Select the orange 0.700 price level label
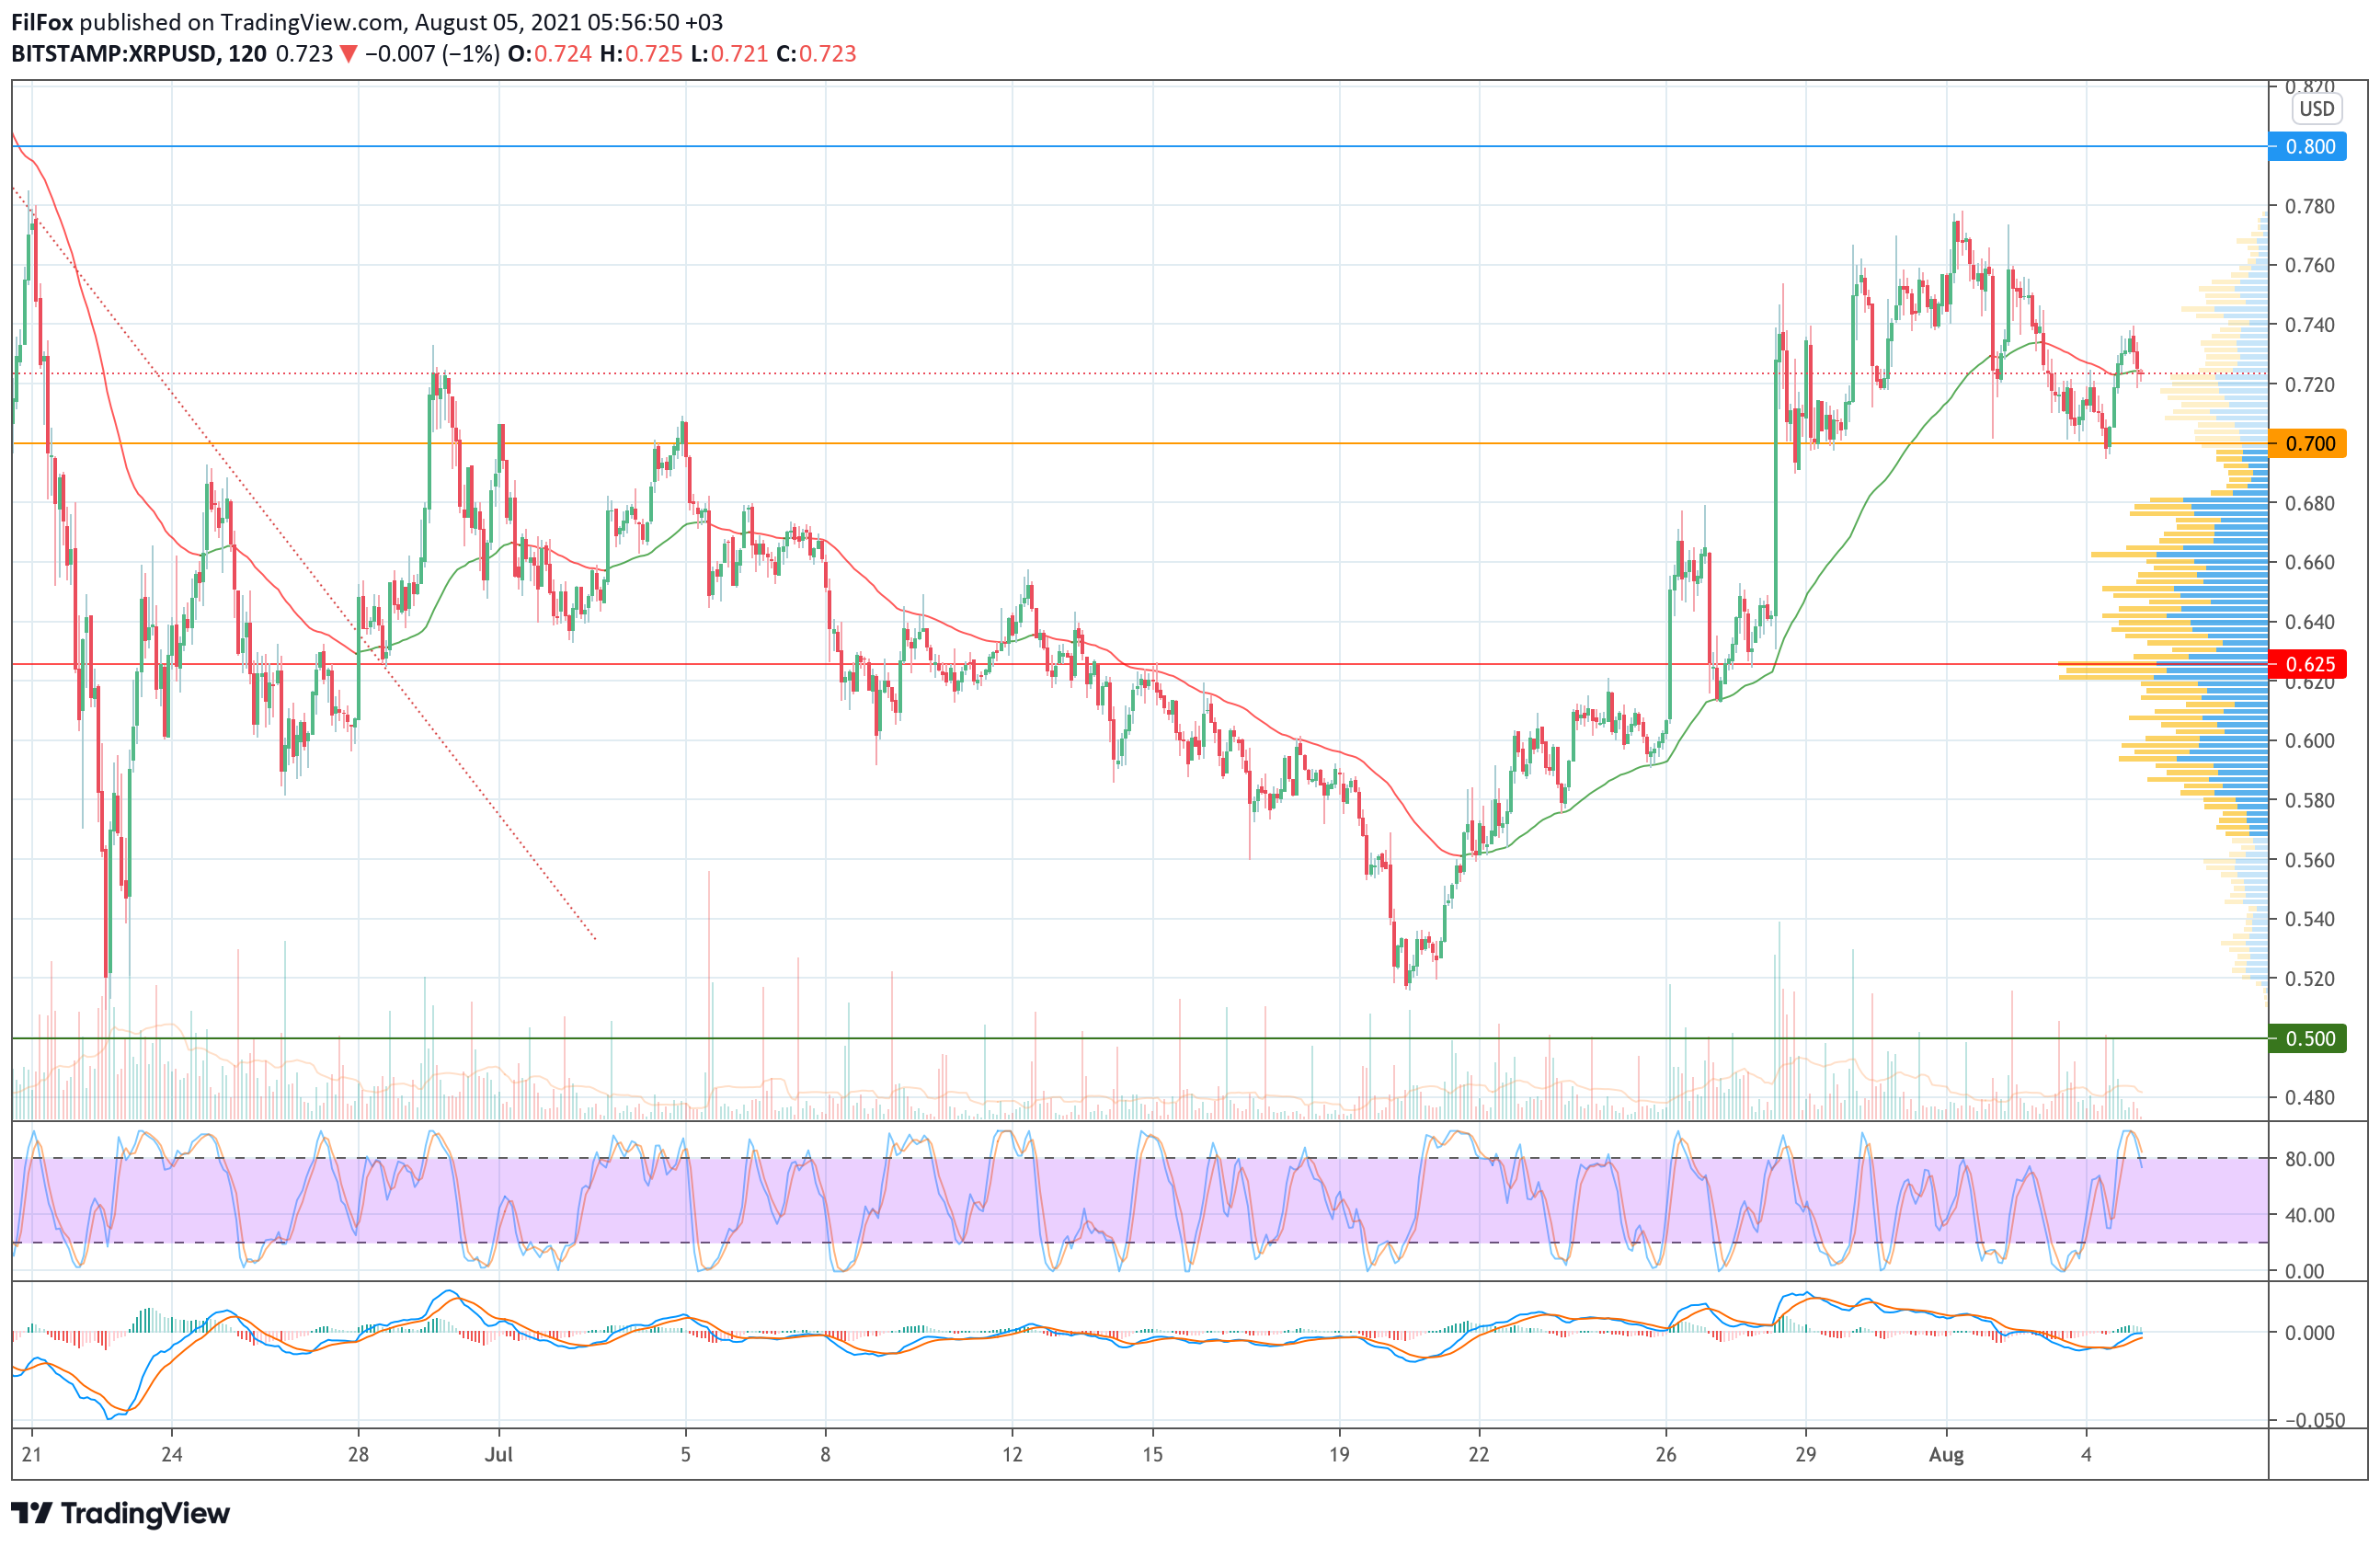The width and height of the screenshot is (2380, 1547). [x=2309, y=443]
